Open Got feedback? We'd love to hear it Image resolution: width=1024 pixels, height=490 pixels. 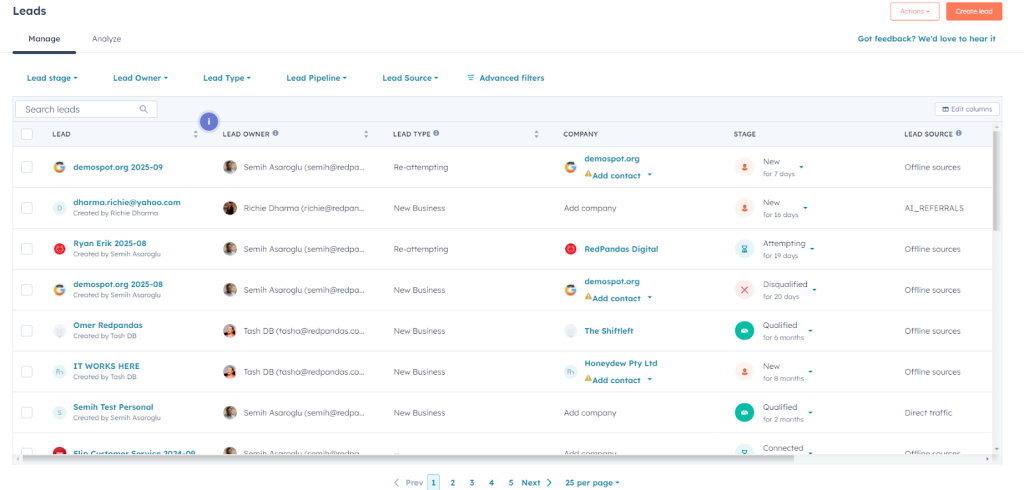point(926,39)
